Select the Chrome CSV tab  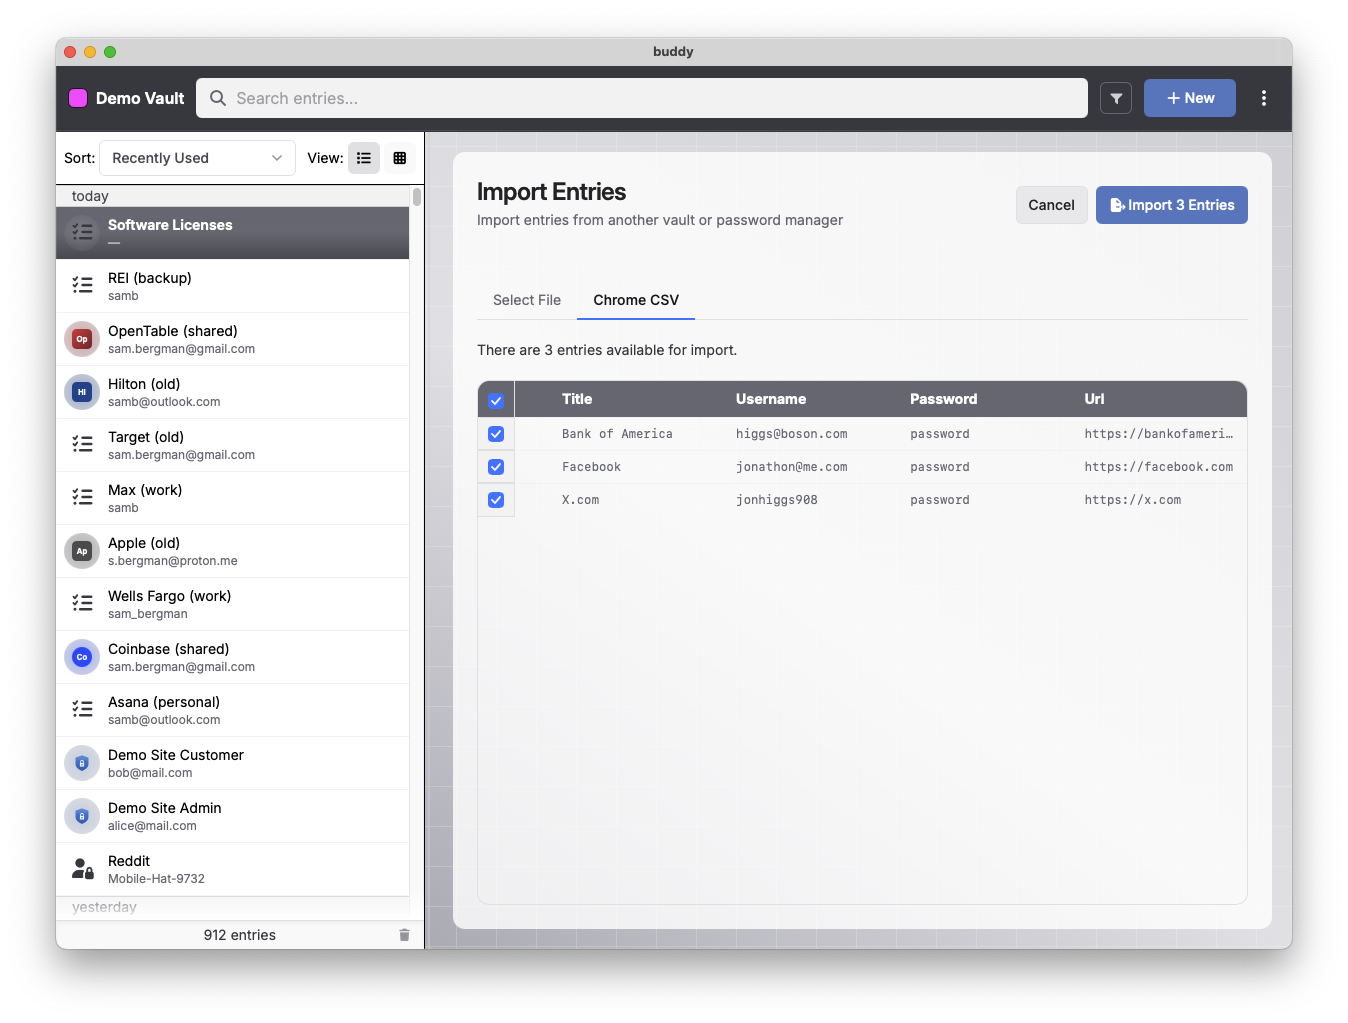(636, 300)
